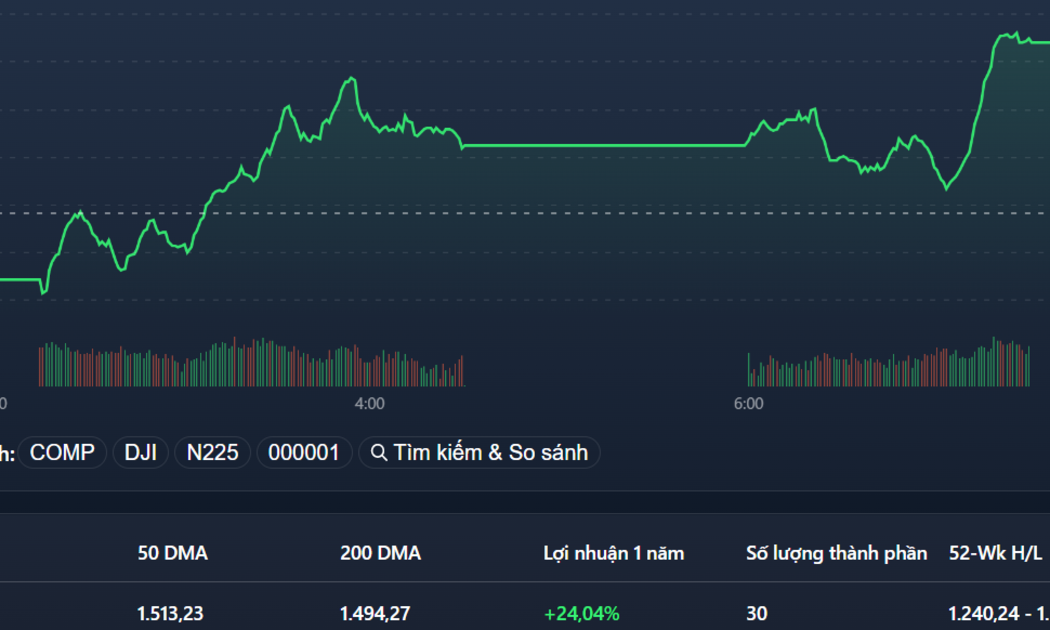
Task: Click the 200 DMA column header
Action: (380, 553)
